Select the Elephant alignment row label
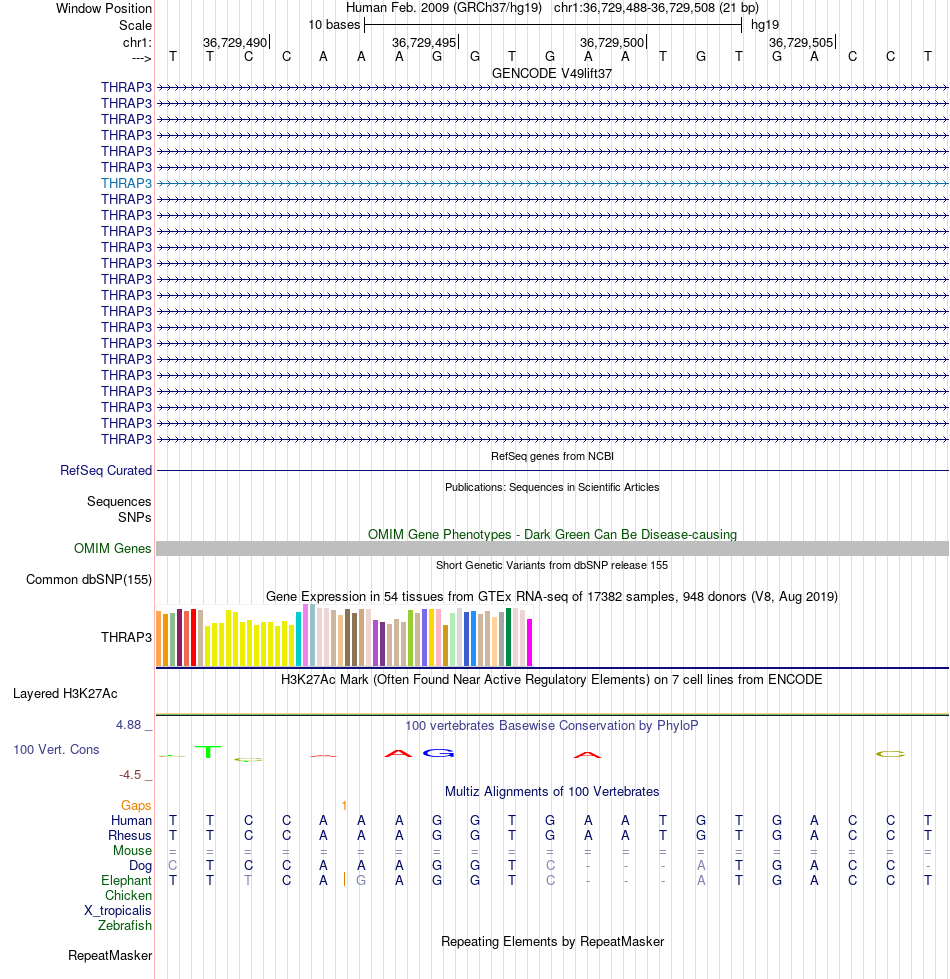 click(126, 880)
